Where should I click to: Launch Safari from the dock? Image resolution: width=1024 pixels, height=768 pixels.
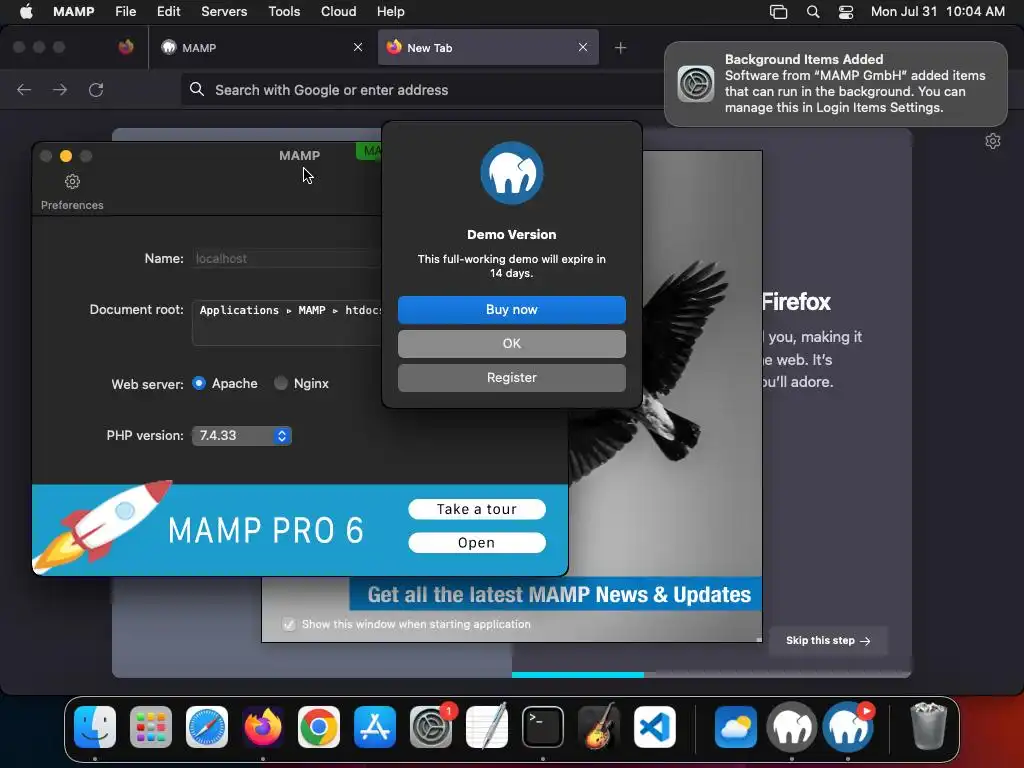point(207,727)
